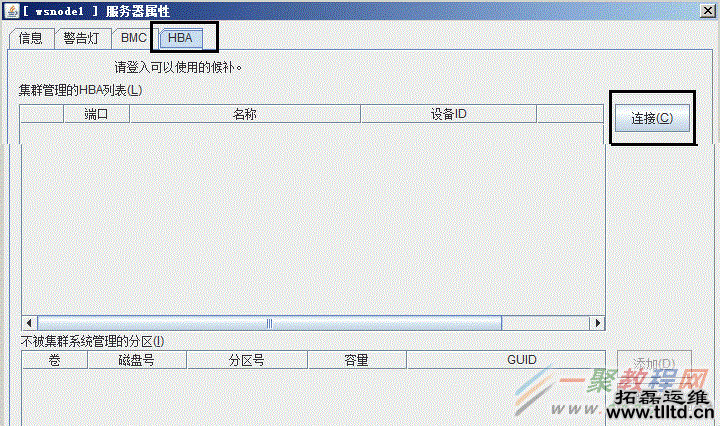Click the HBA list scrollbar left arrow
Image resolution: width=720 pixels, height=426 pixels.
point(27,323)
